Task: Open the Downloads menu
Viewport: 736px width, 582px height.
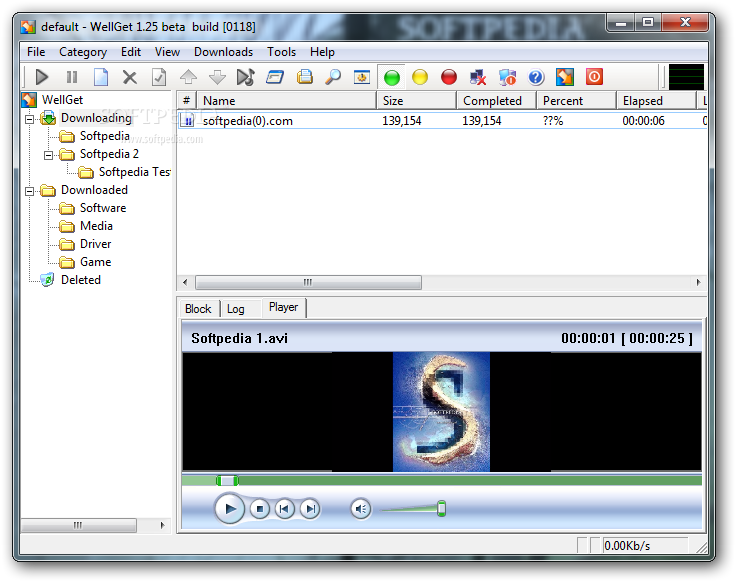Action: [223, 52]
